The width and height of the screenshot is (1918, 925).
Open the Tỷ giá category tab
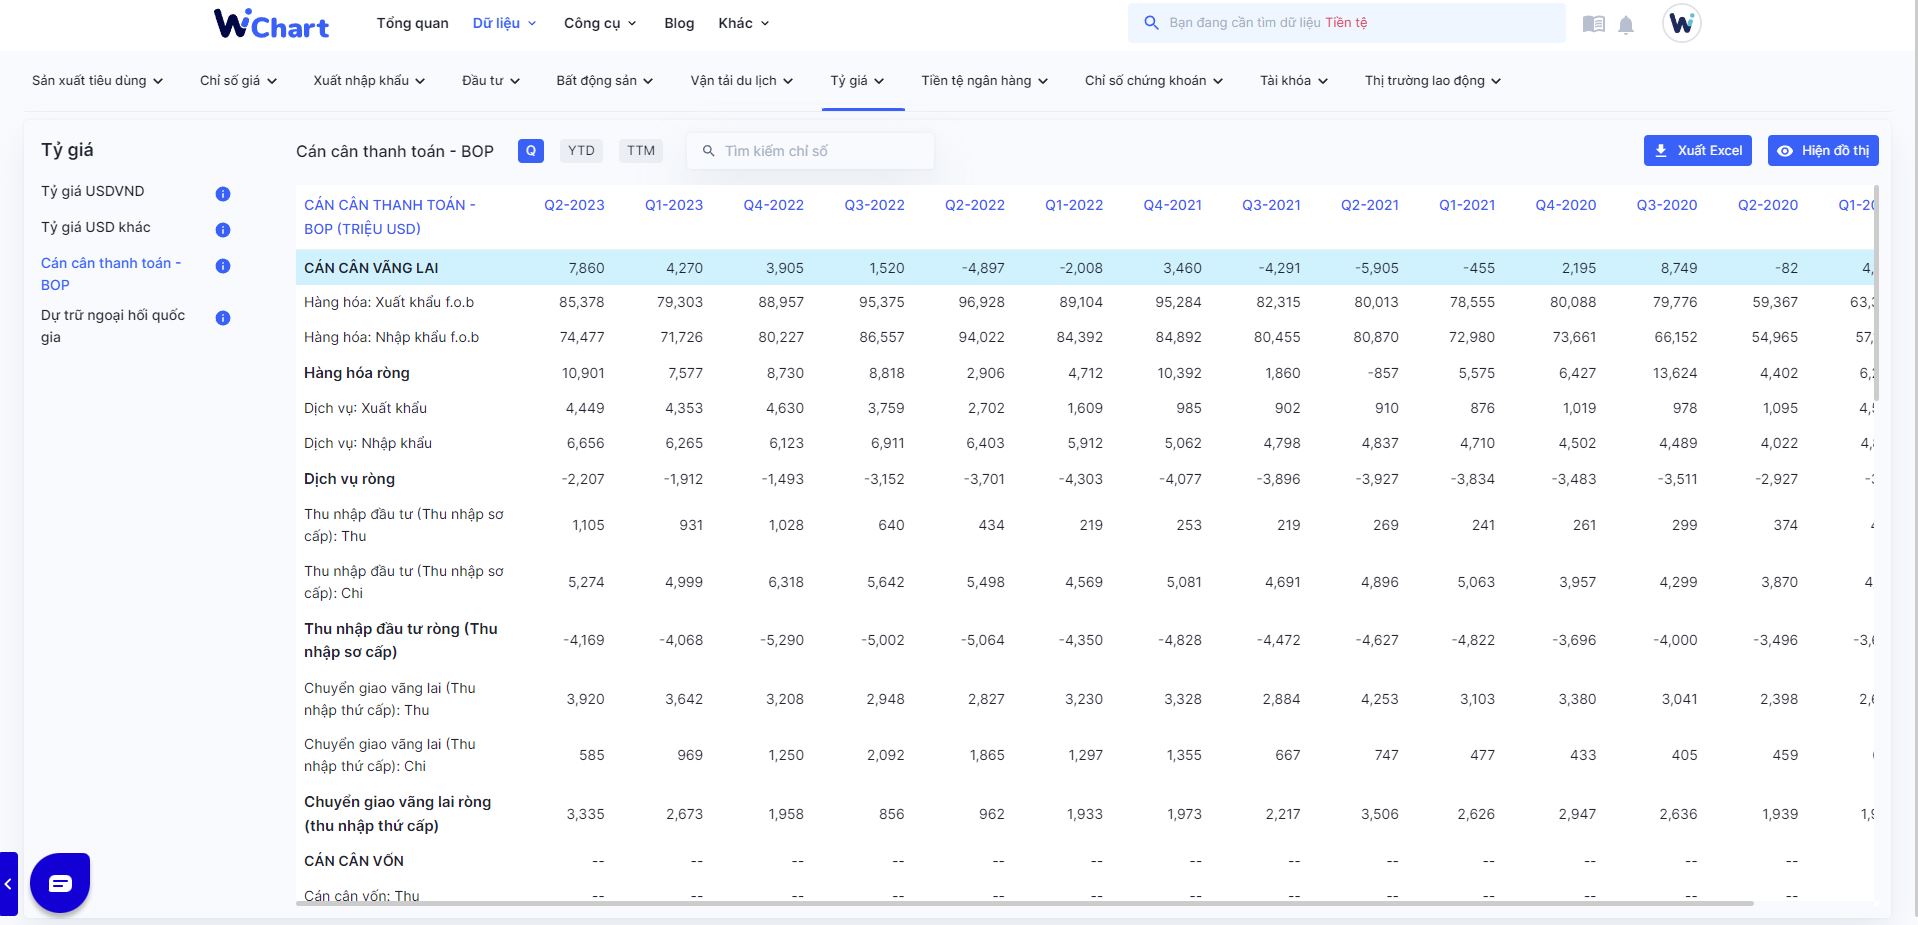click(x=858, y=81)
